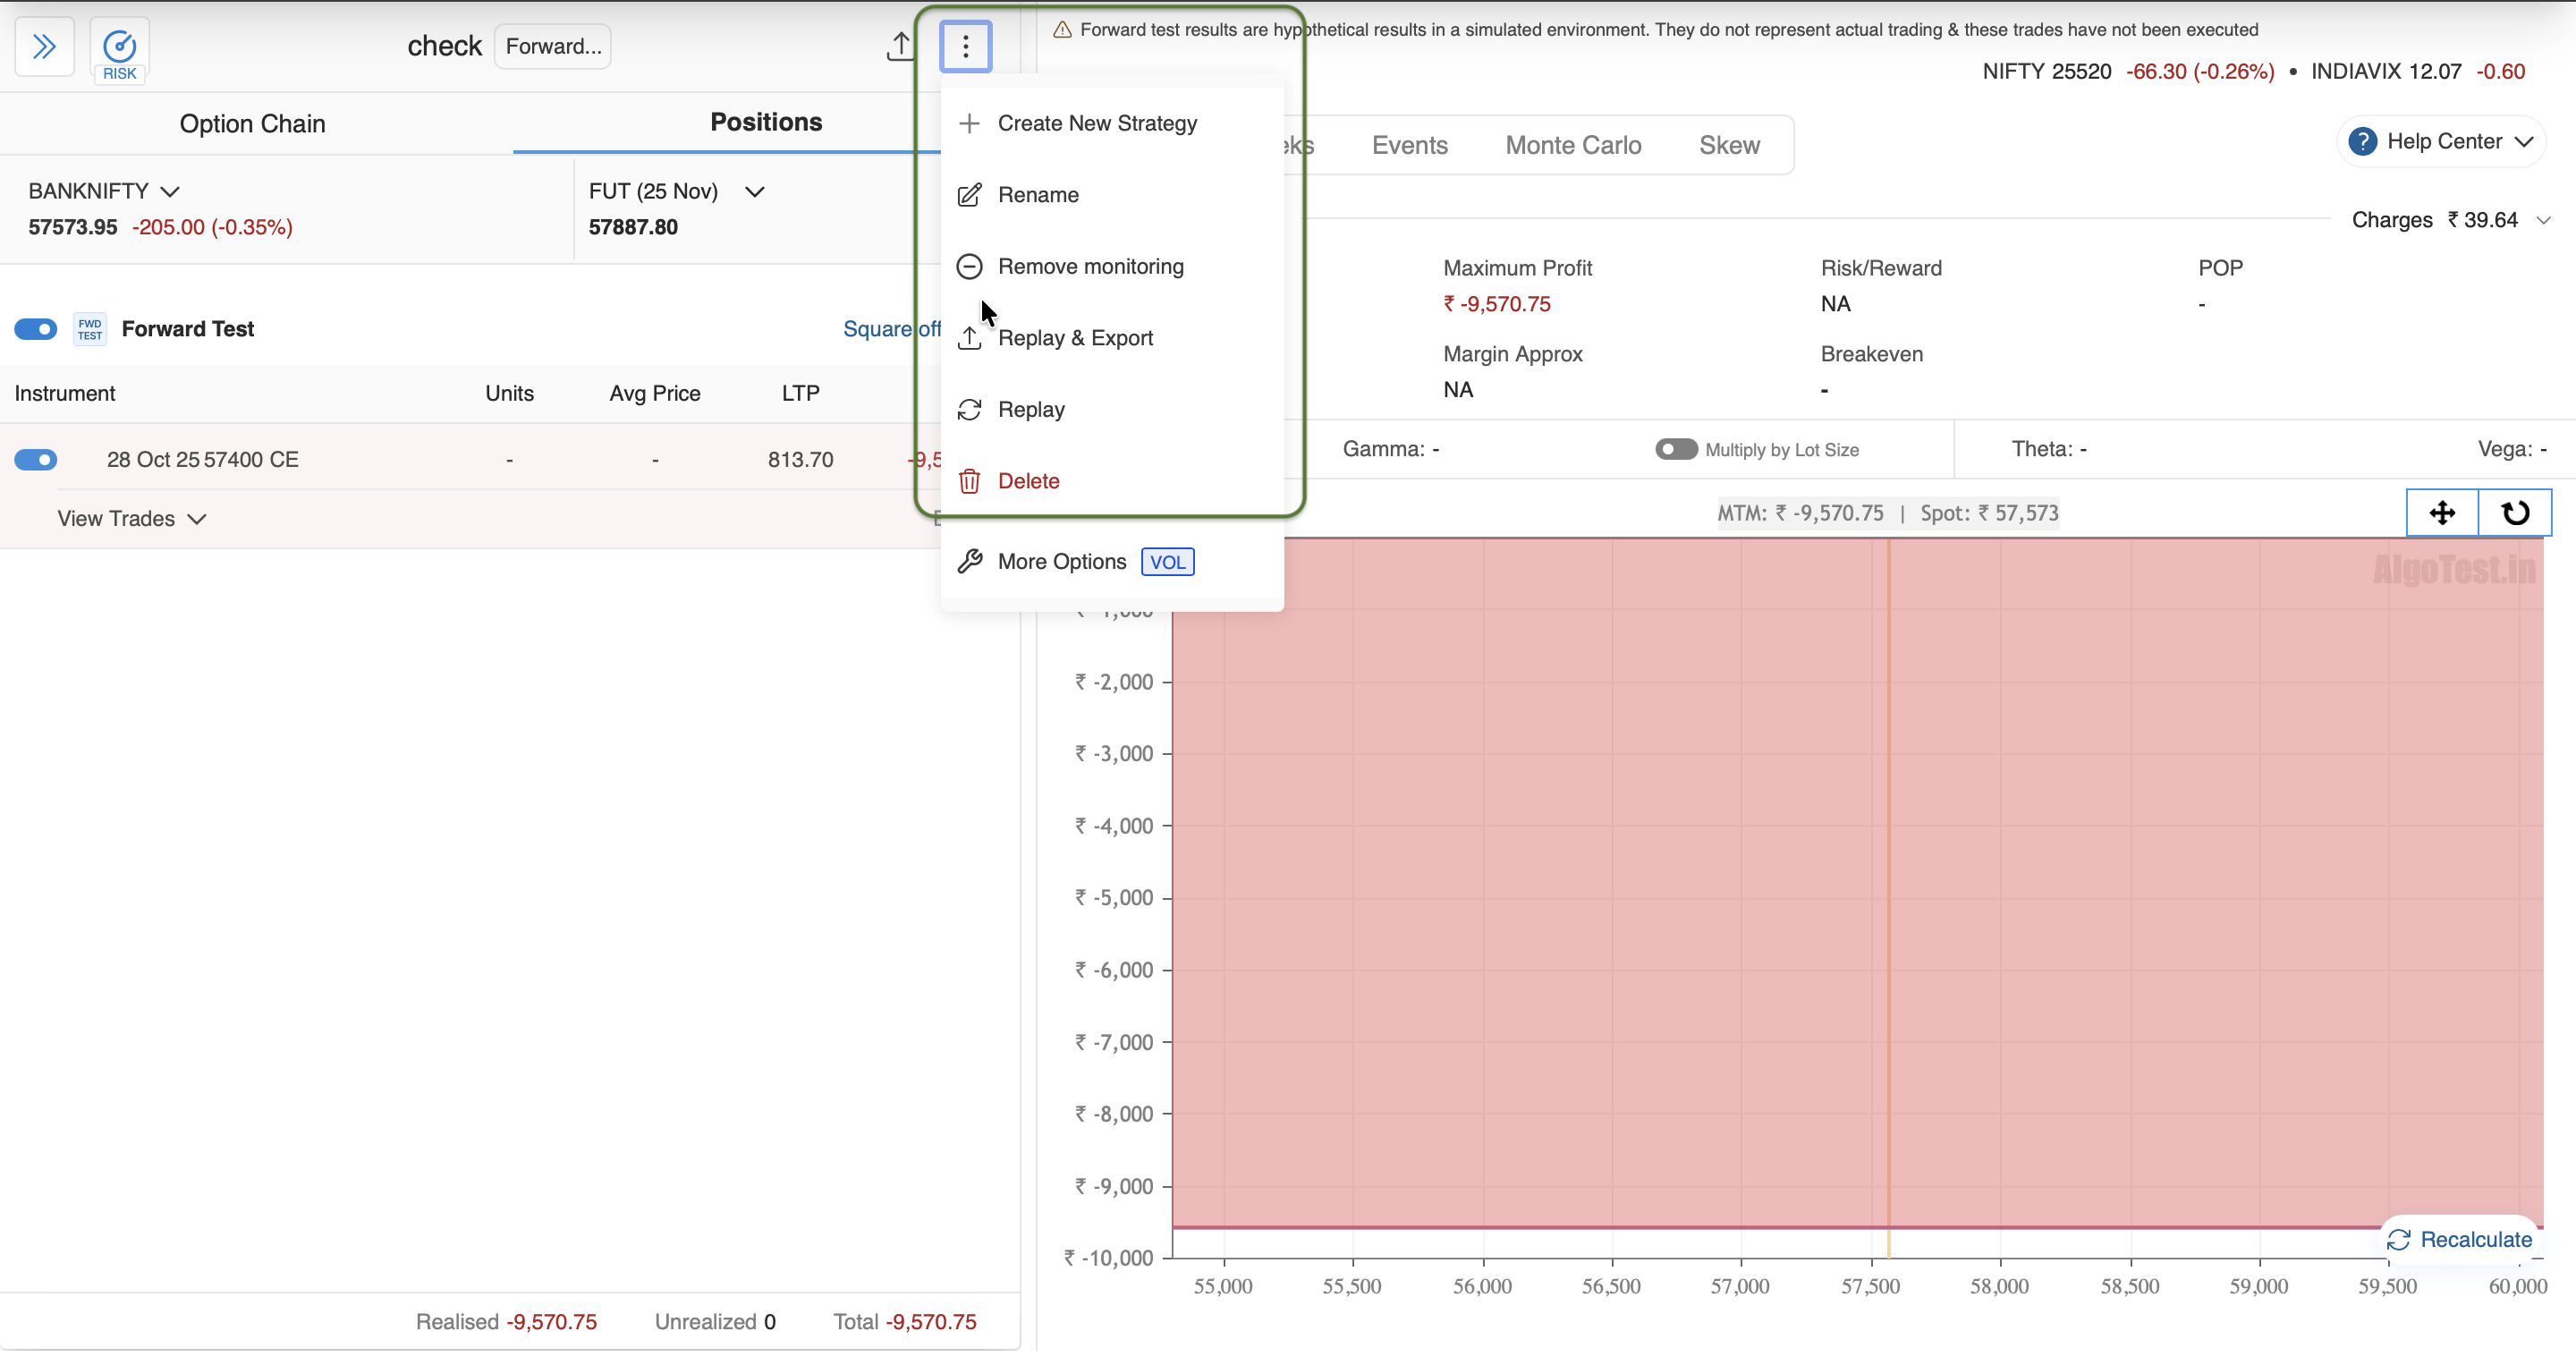Toggle the Forward Test switch
Image resolution: width=2576 pixels, height=1365 pixels.
point(36,329)
